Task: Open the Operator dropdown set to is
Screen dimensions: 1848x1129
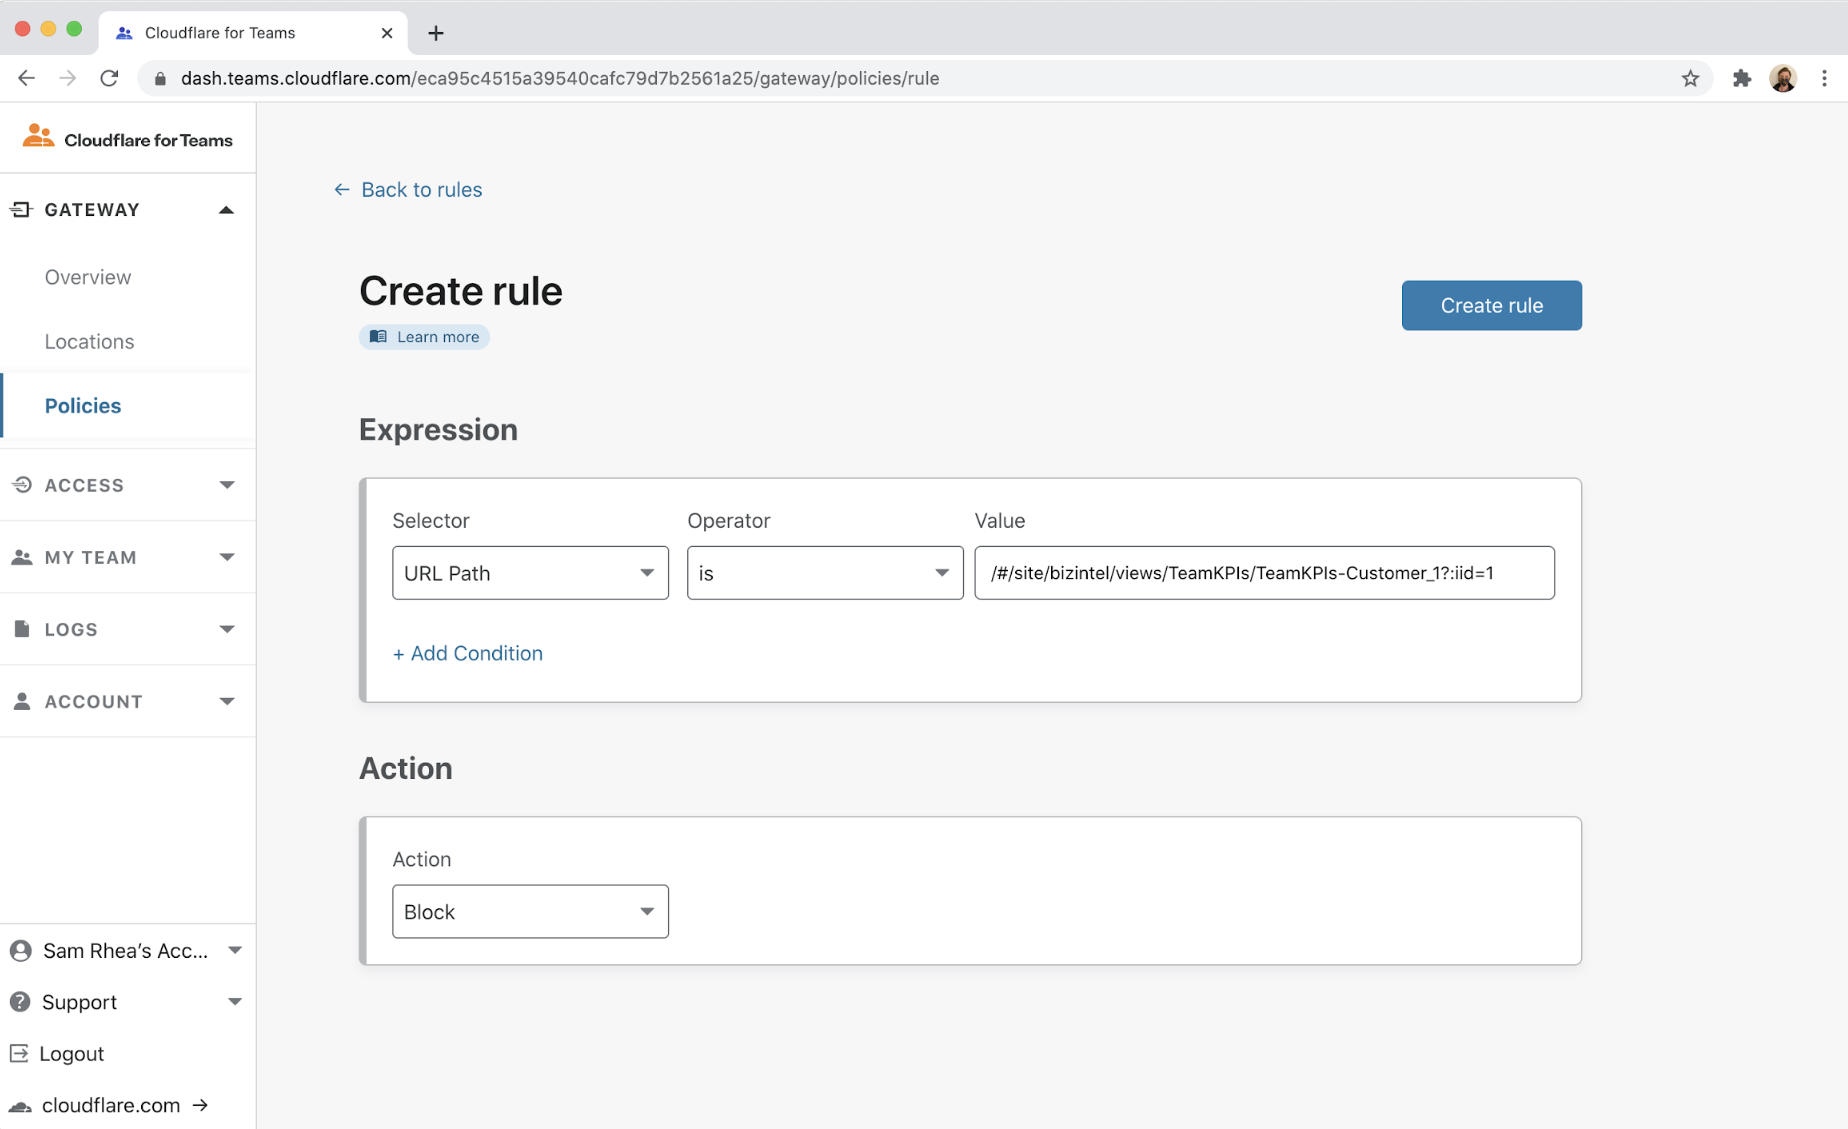Action: pyautogui.click(x=824, y=573)
